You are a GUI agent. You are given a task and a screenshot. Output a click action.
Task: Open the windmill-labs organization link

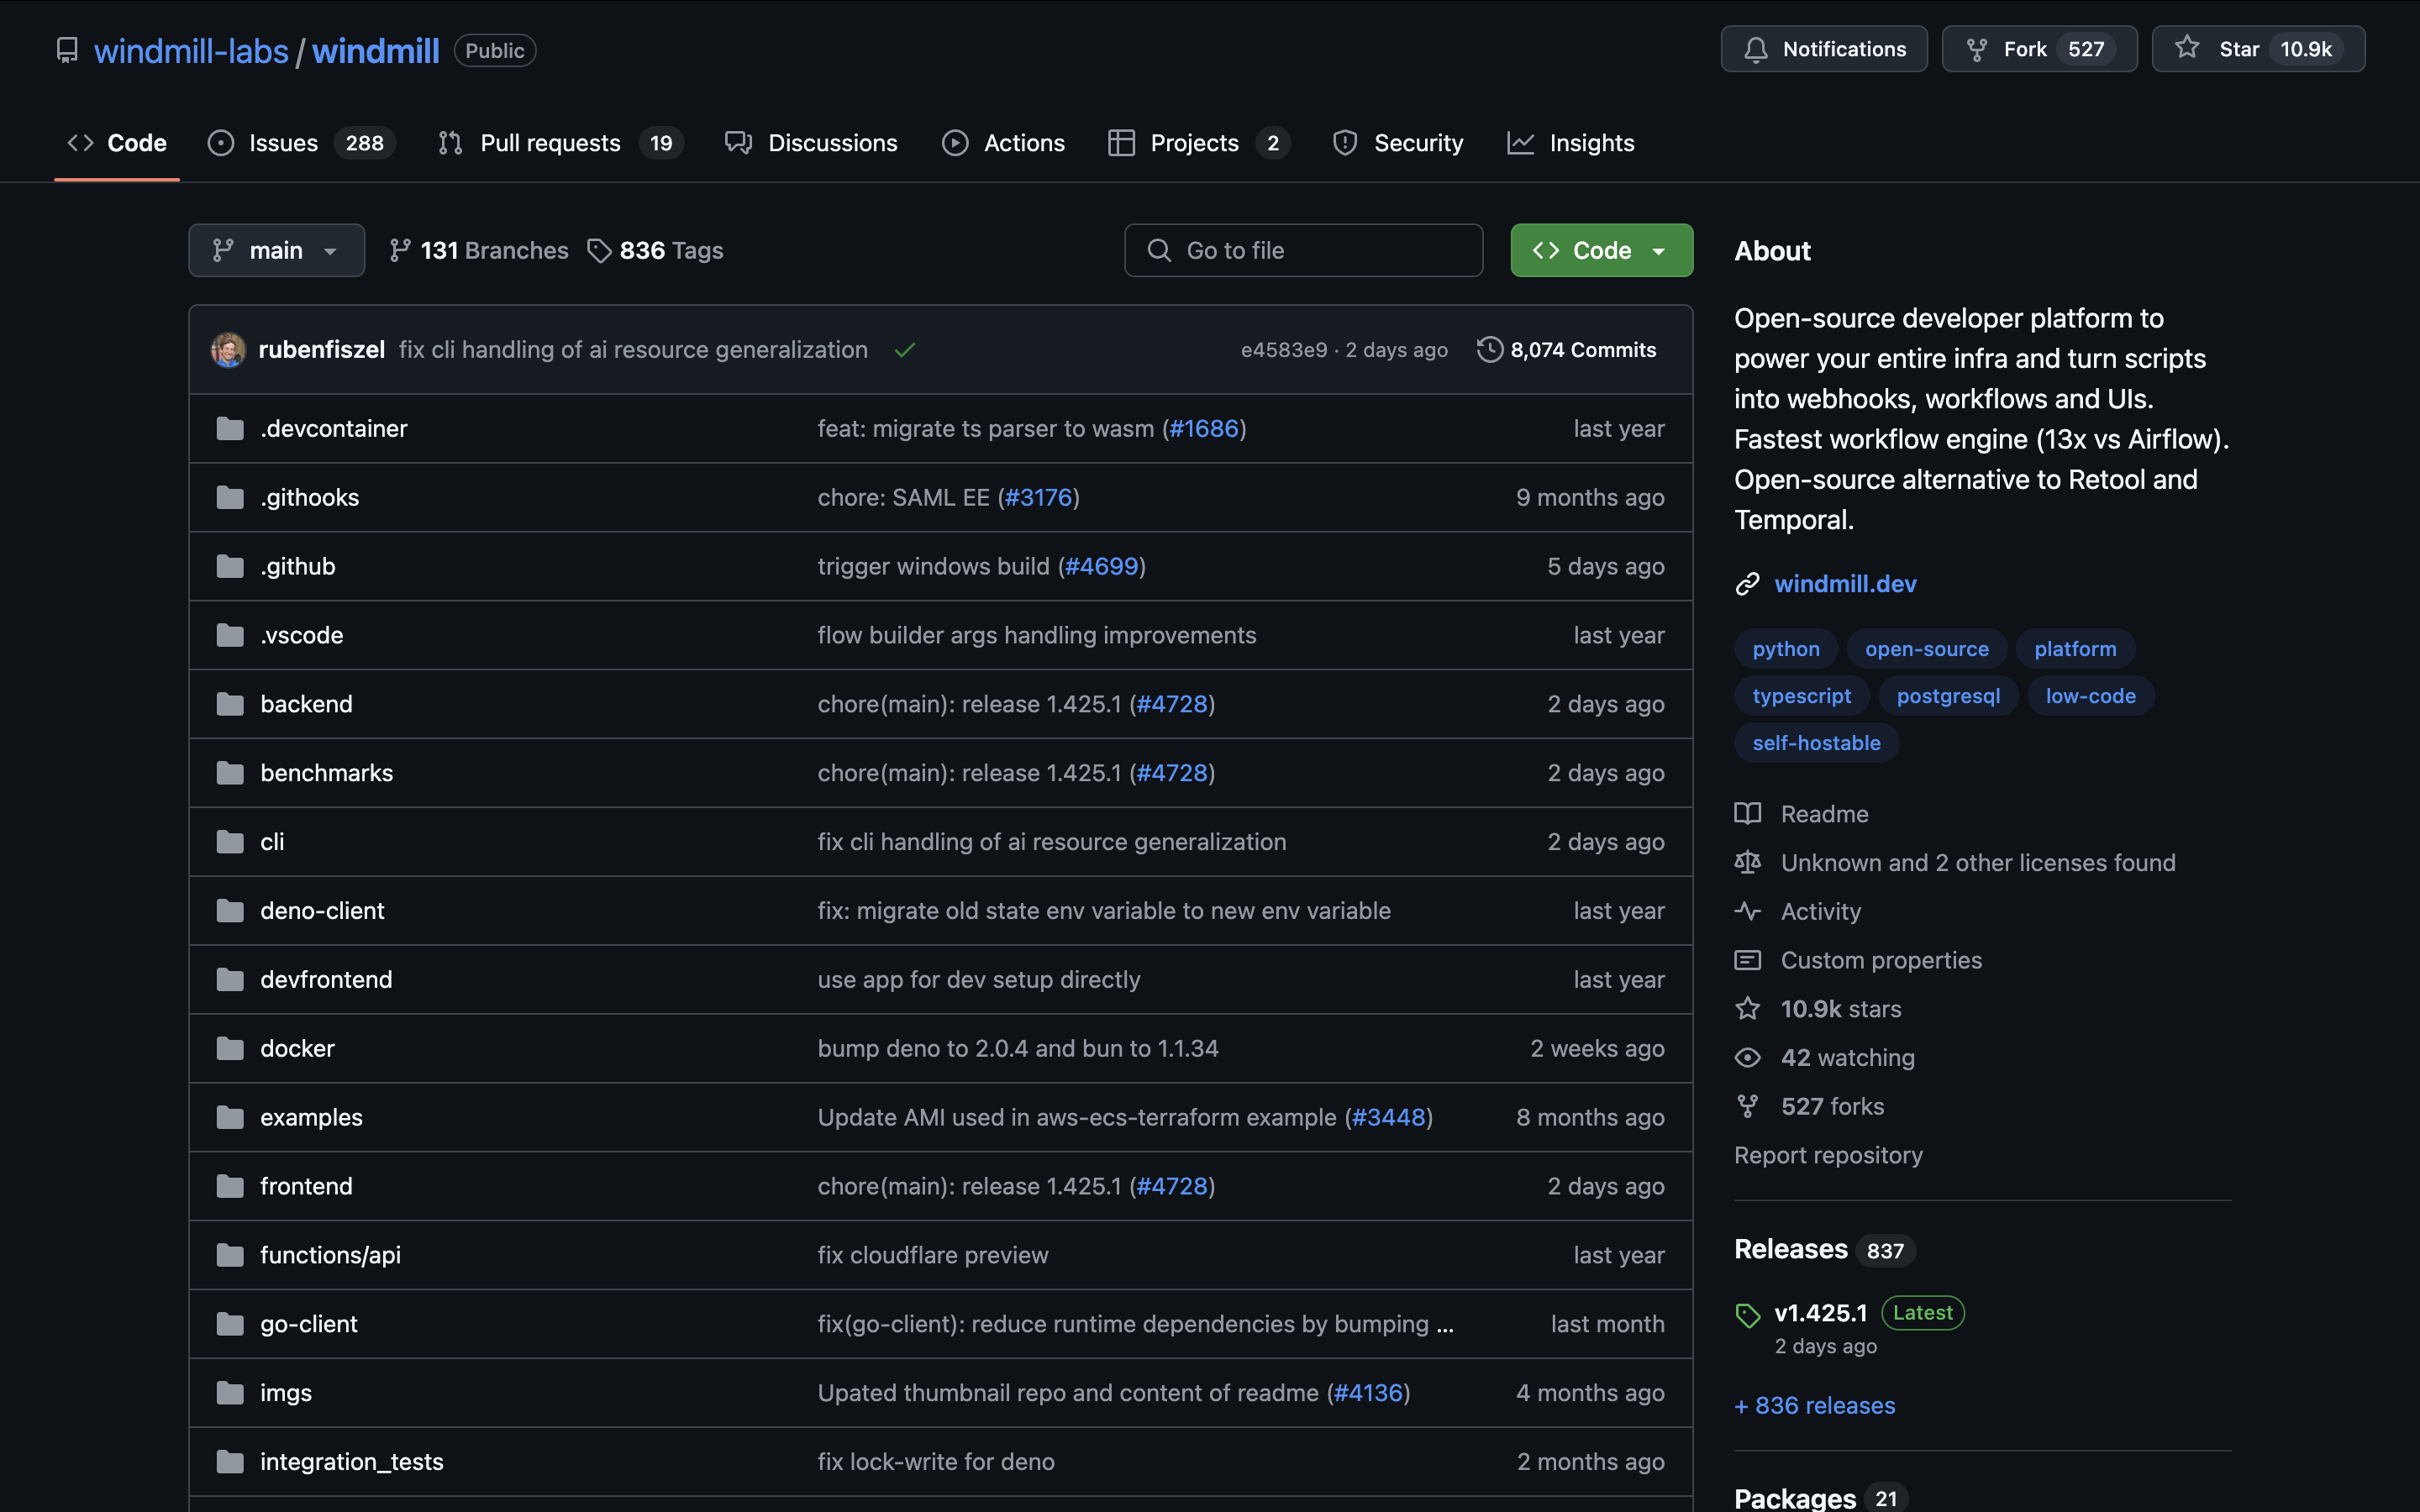(x=191, y=51)
